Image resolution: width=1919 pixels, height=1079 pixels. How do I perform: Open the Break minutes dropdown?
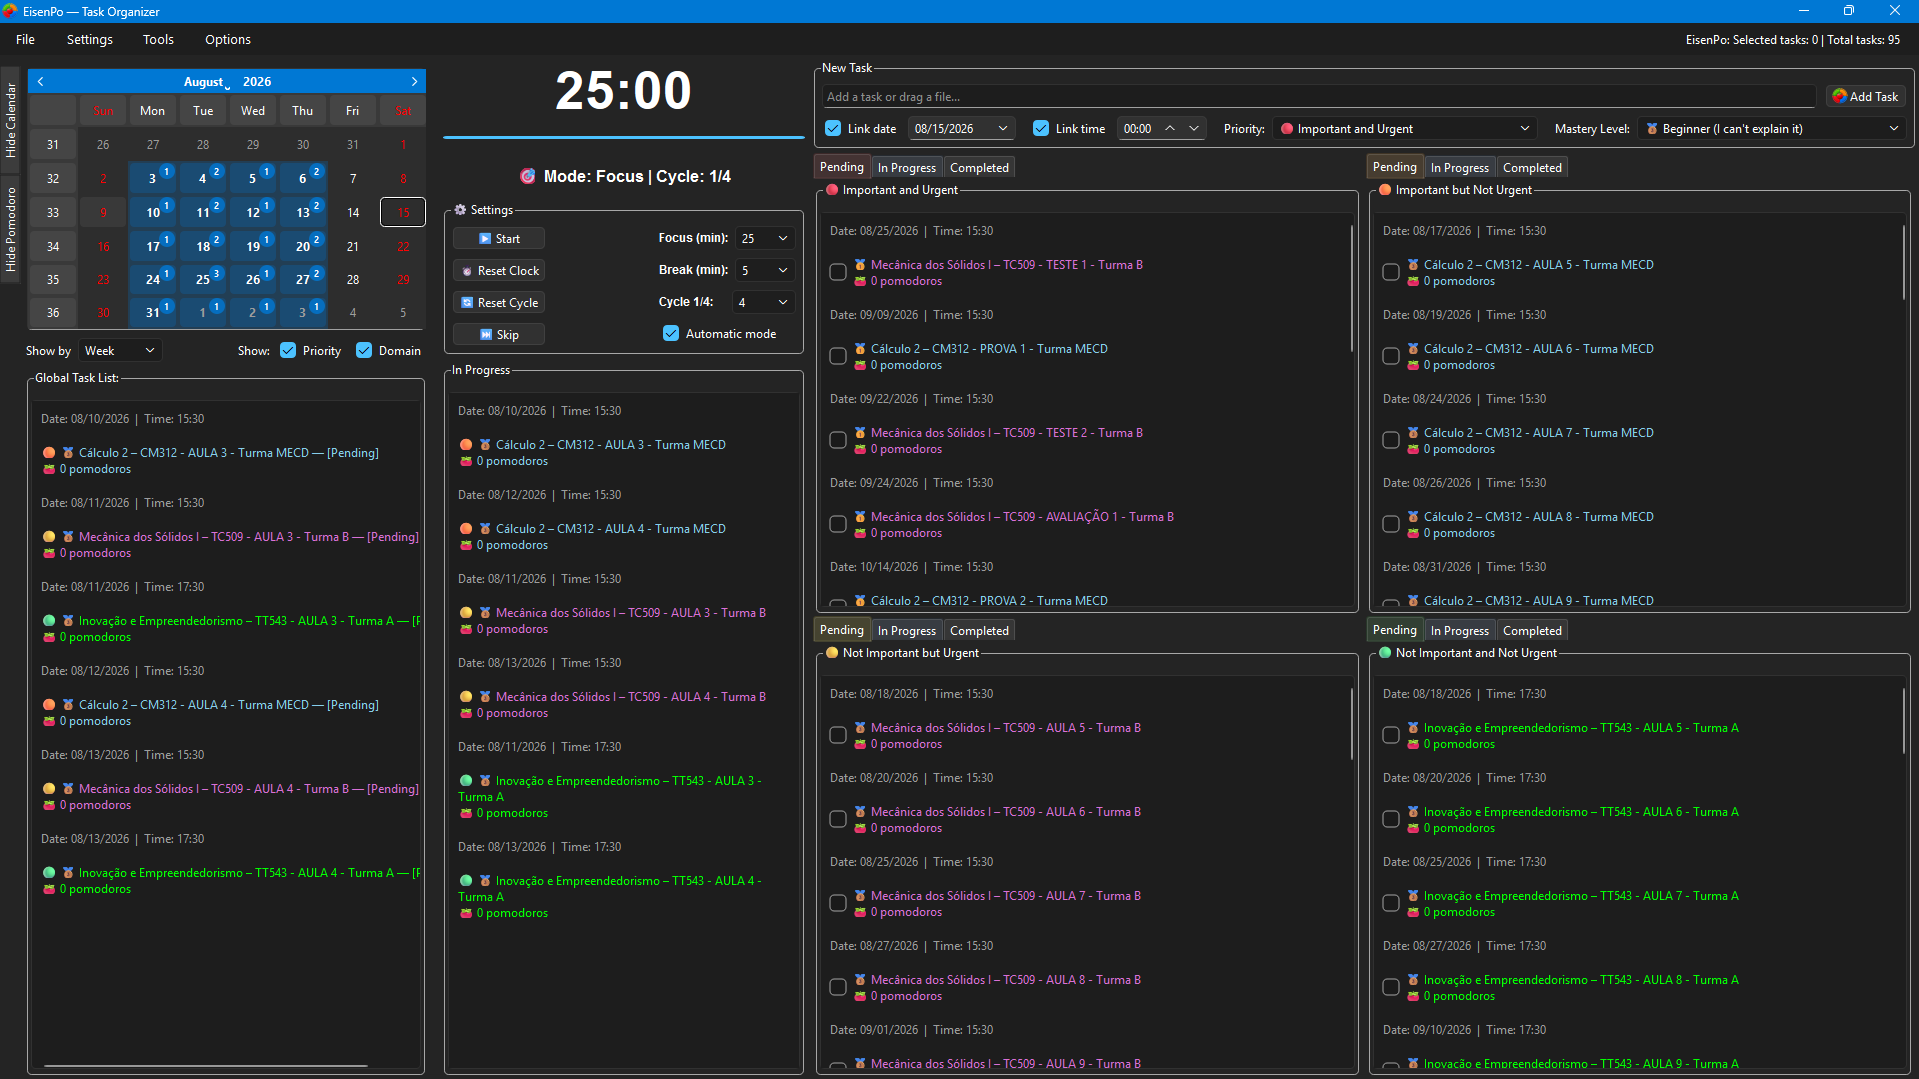[x=765, y=271]
